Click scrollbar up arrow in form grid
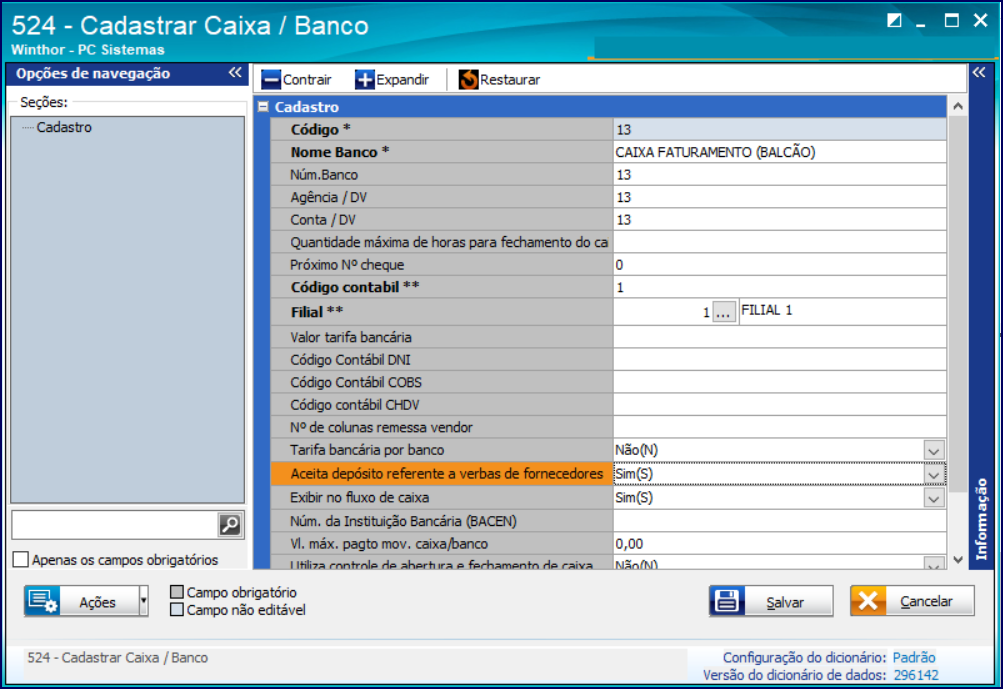Screen dimensions: 1003x689 click(x=958, y=106)
